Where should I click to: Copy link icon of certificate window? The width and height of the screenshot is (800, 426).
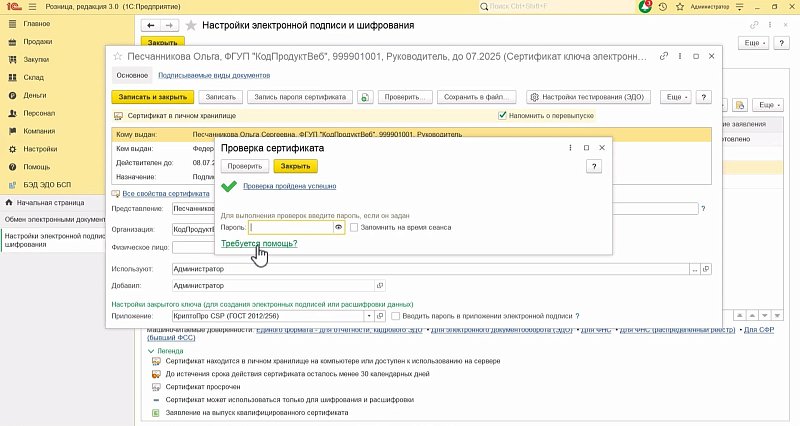tap(664, 56)
